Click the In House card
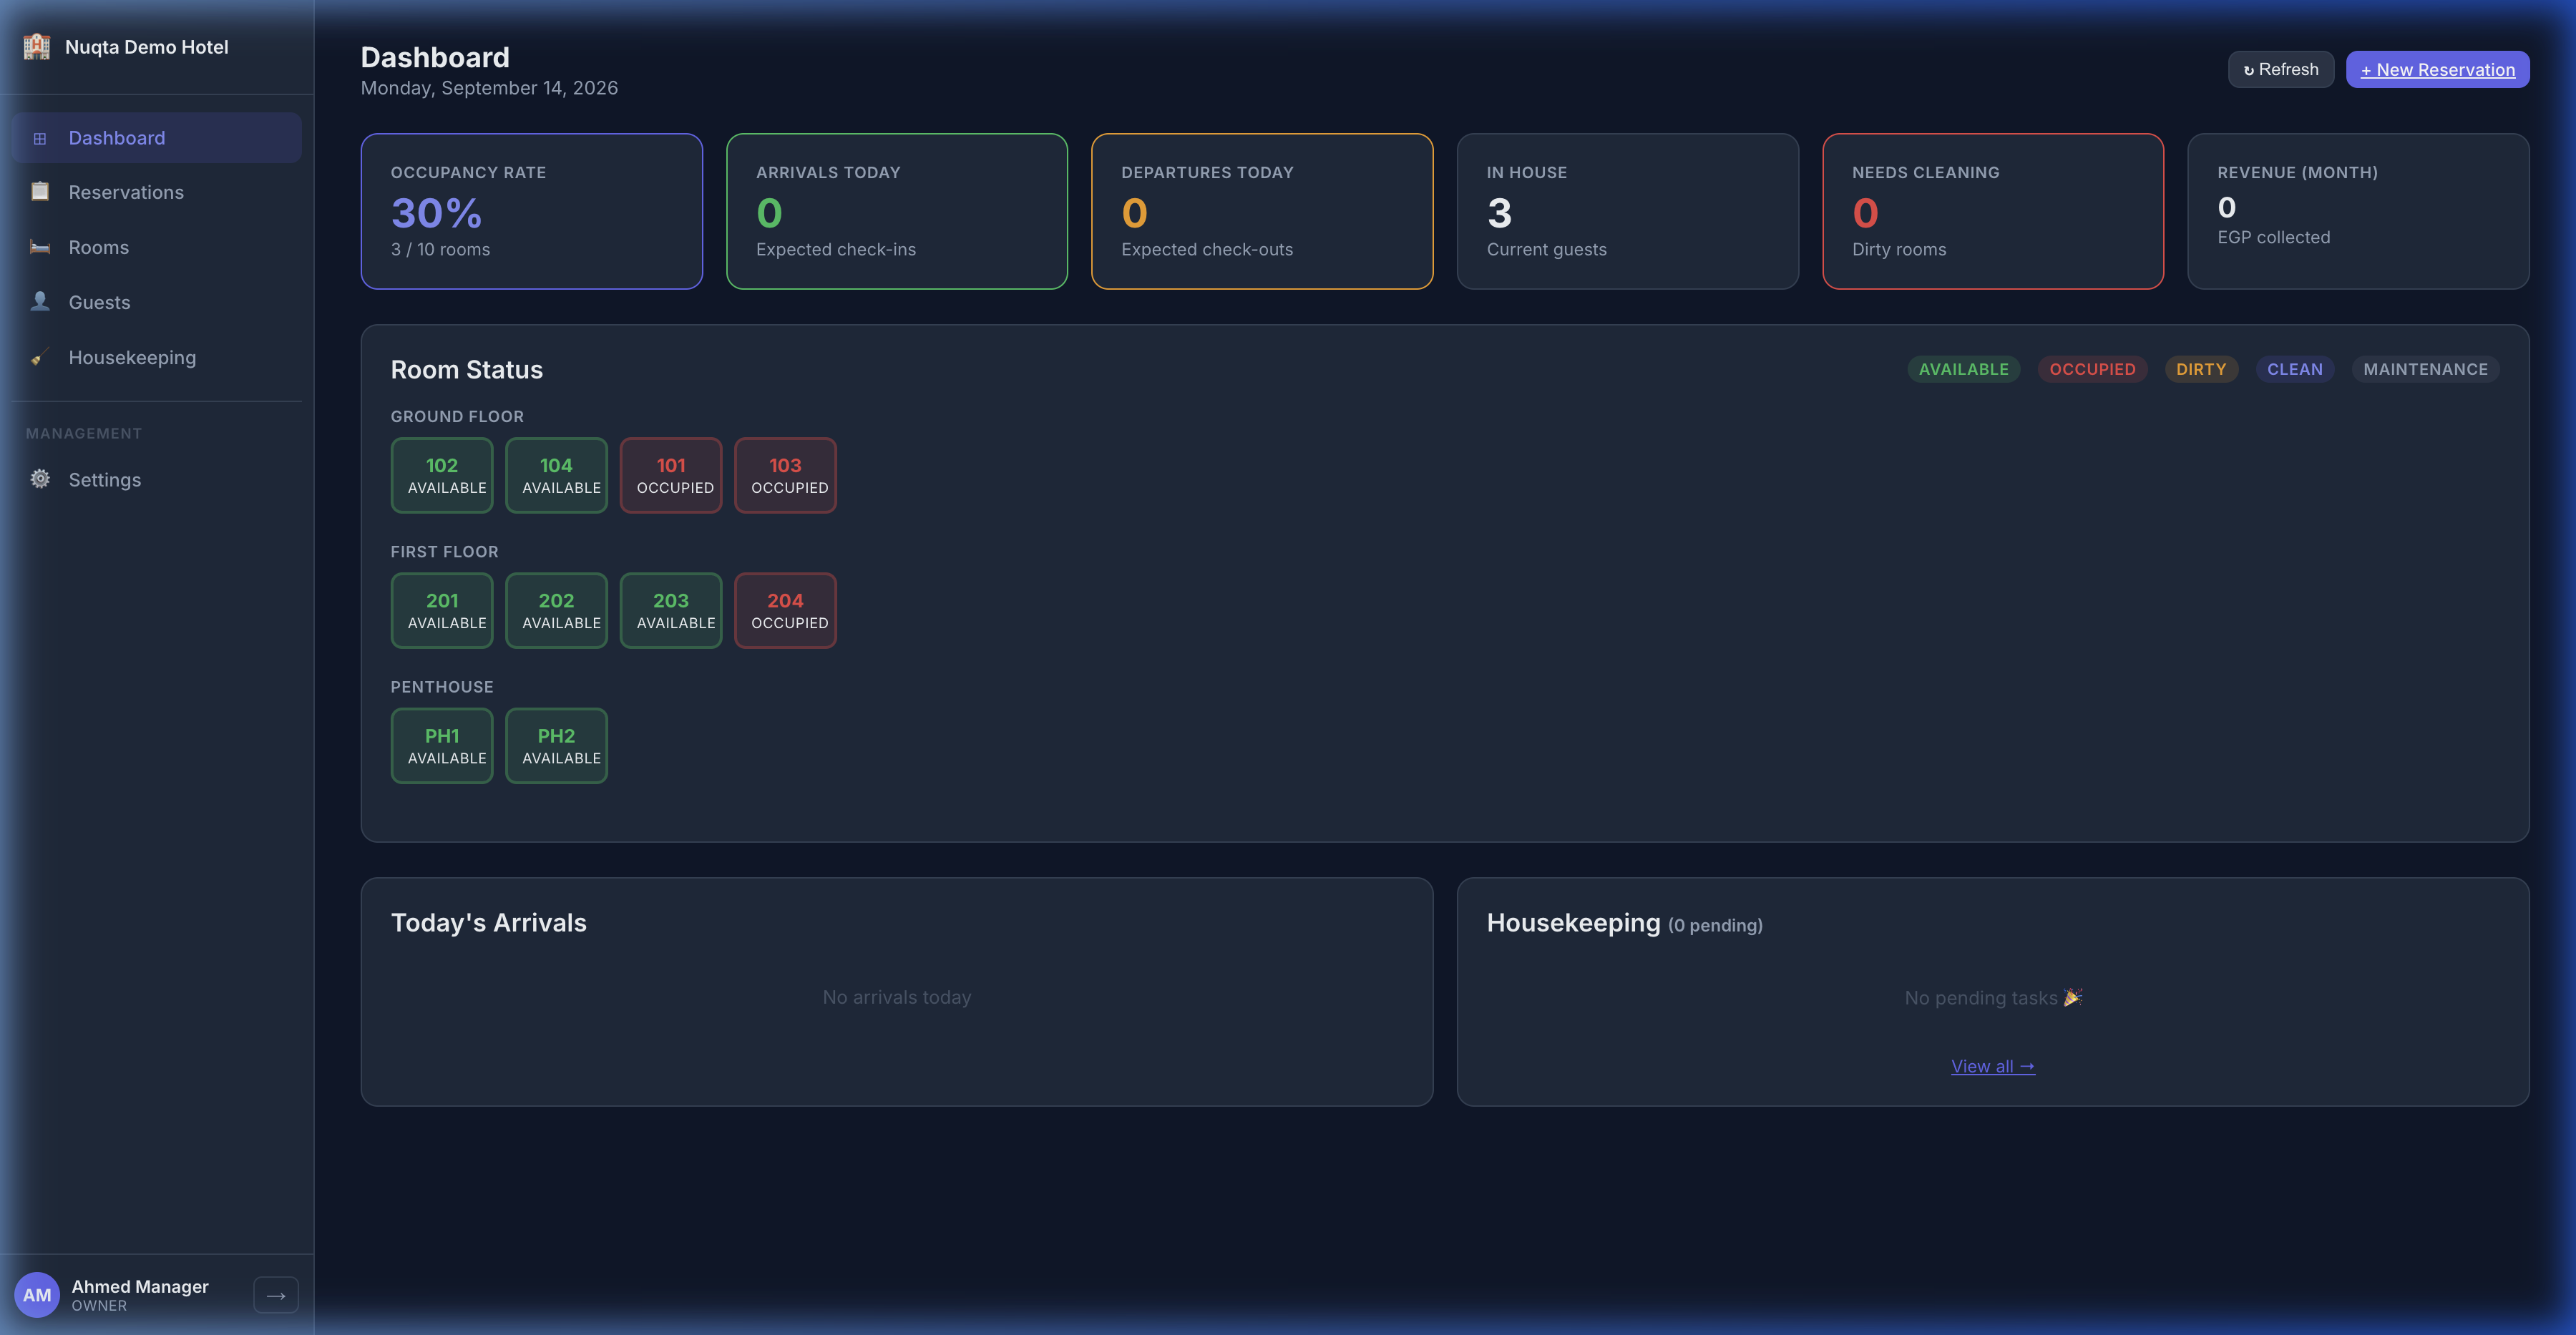The height and width of the screenshot is (1335, 2576). pyautogui.click(x=1628, y=211)
